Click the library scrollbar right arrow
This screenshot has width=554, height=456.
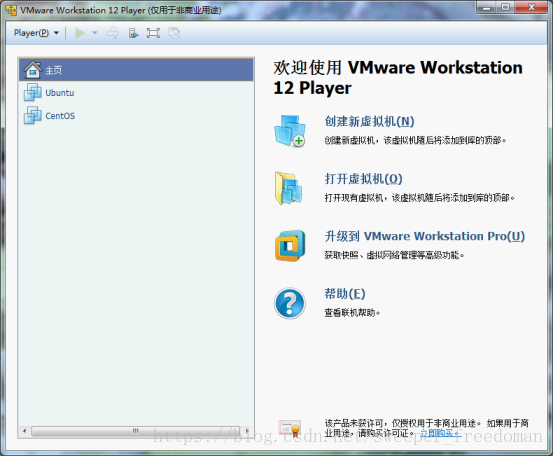(247, 431)
